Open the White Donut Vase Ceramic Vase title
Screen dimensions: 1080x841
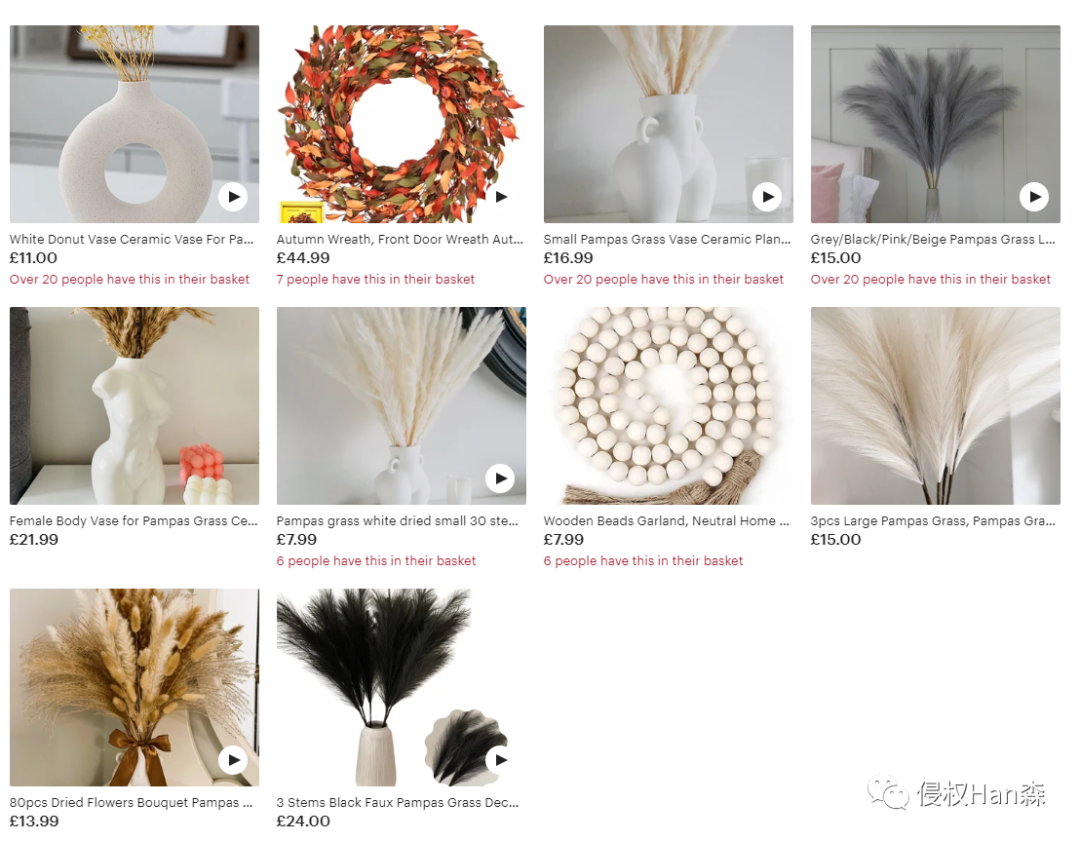pos(132,240)
